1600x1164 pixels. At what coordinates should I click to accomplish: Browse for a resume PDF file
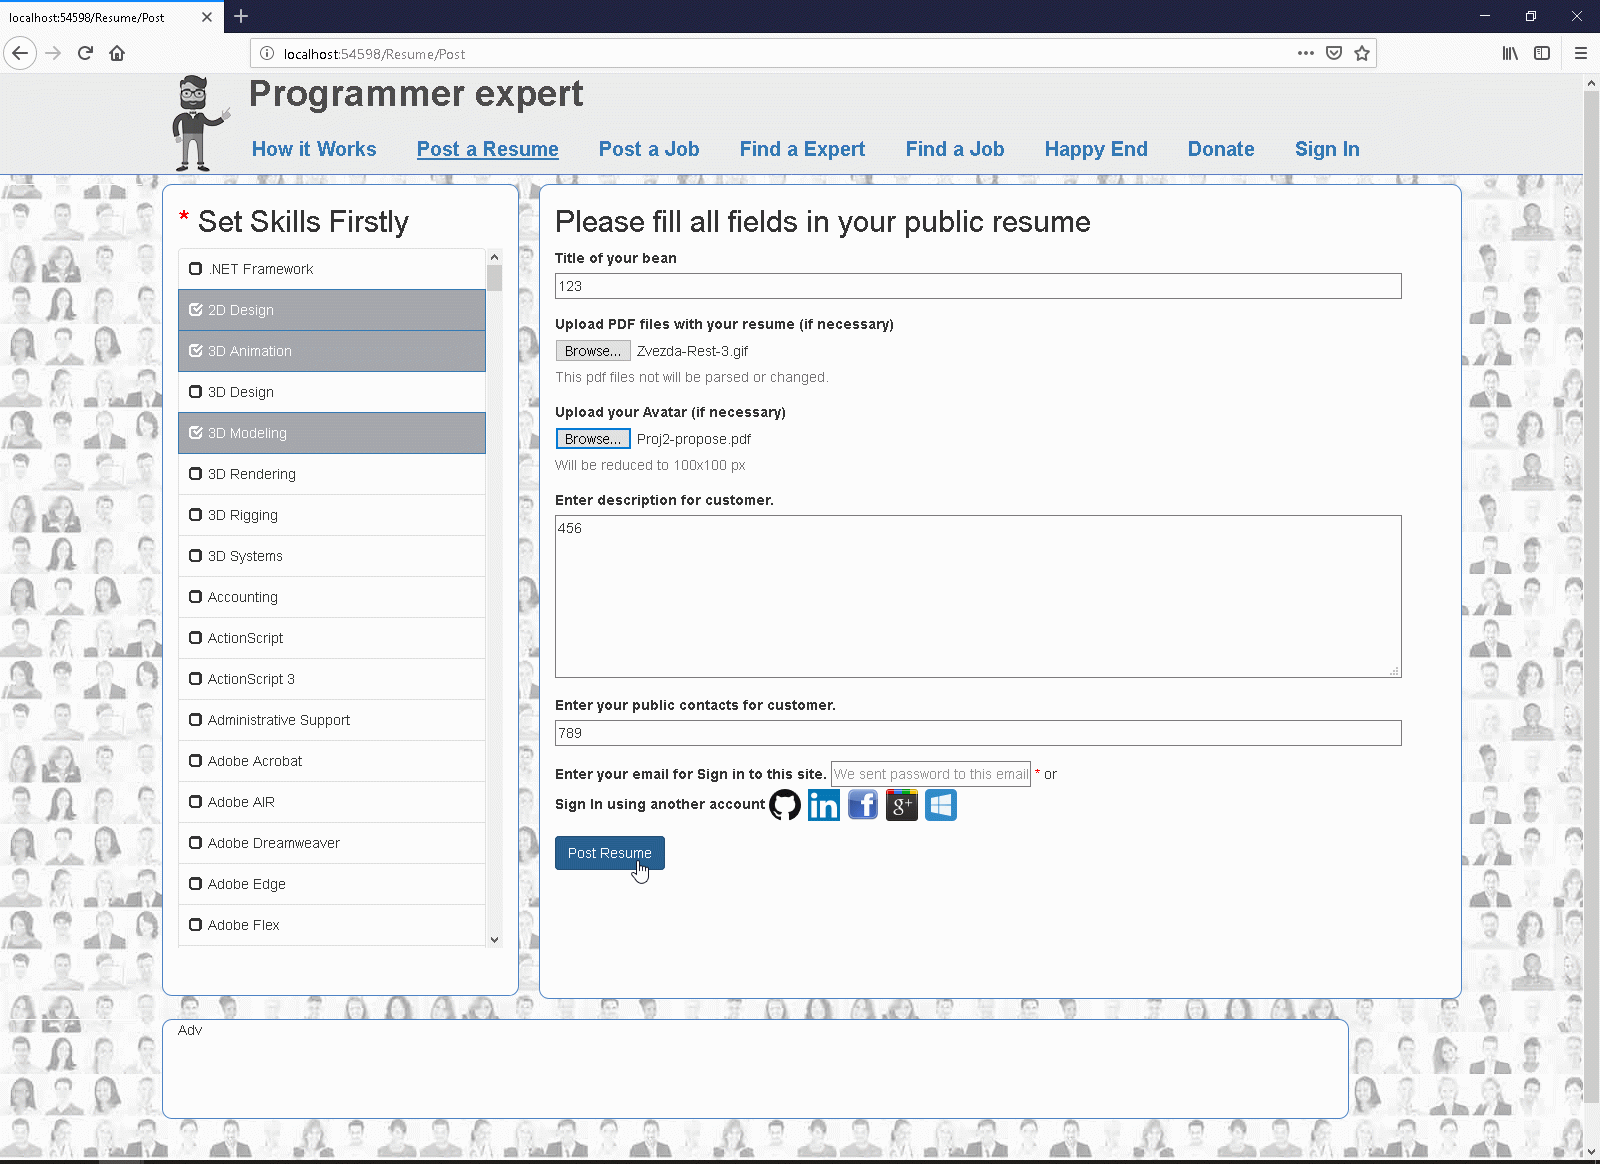[593, 351]
